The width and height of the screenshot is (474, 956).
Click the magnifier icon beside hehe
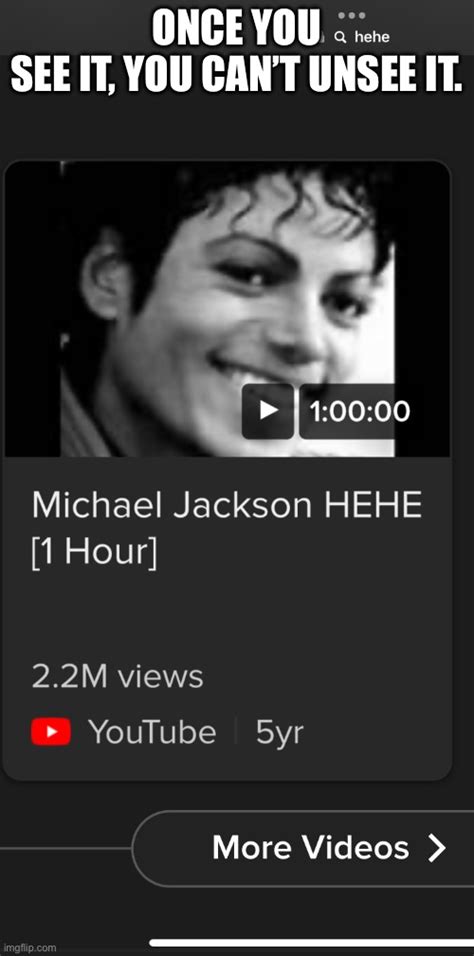pyautogui.click(x=342, y=38)
